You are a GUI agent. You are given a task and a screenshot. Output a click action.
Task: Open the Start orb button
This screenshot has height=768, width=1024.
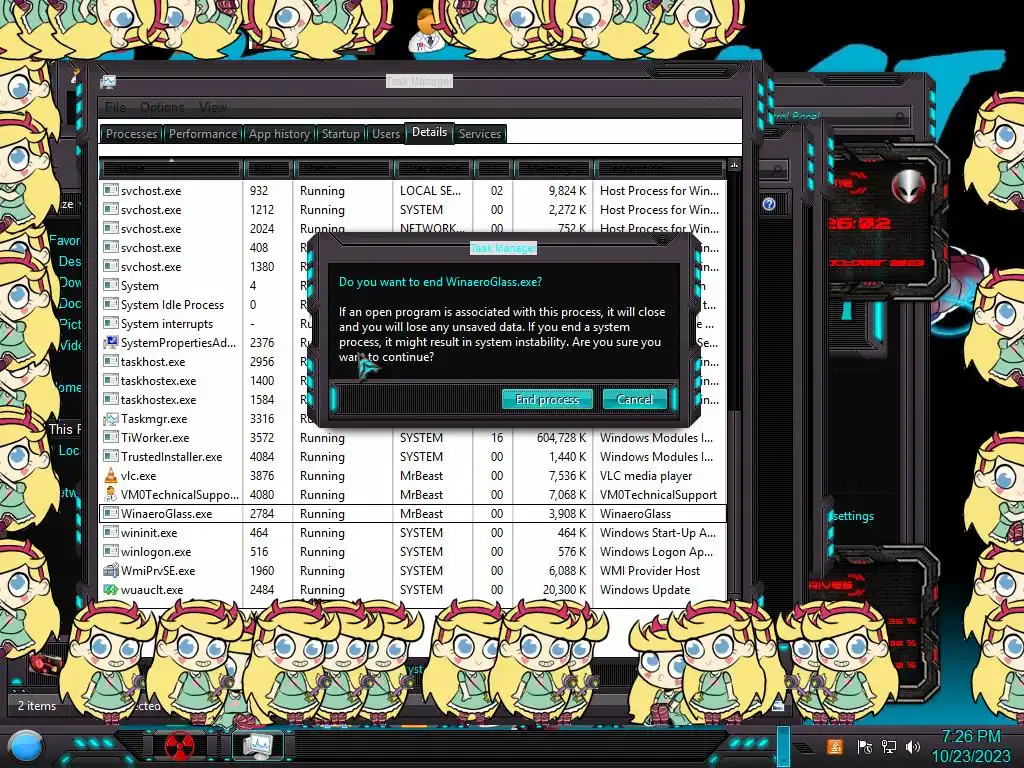click(26, 747)
